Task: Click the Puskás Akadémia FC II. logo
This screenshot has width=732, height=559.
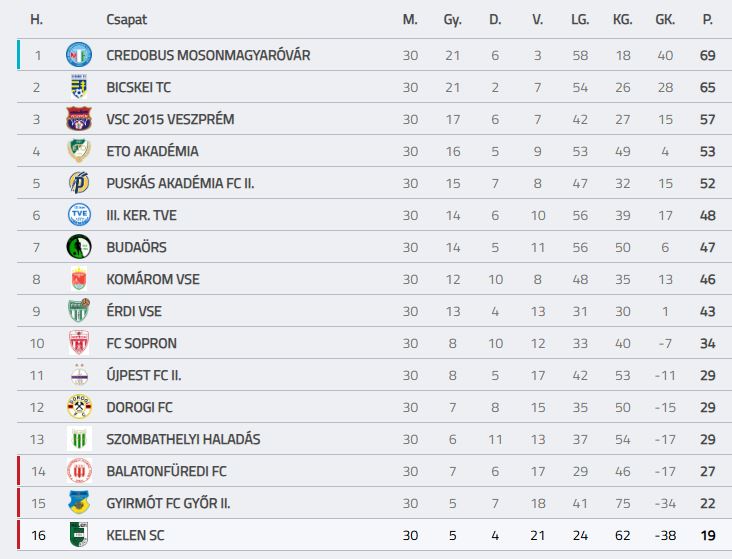Action: [79, 183]
